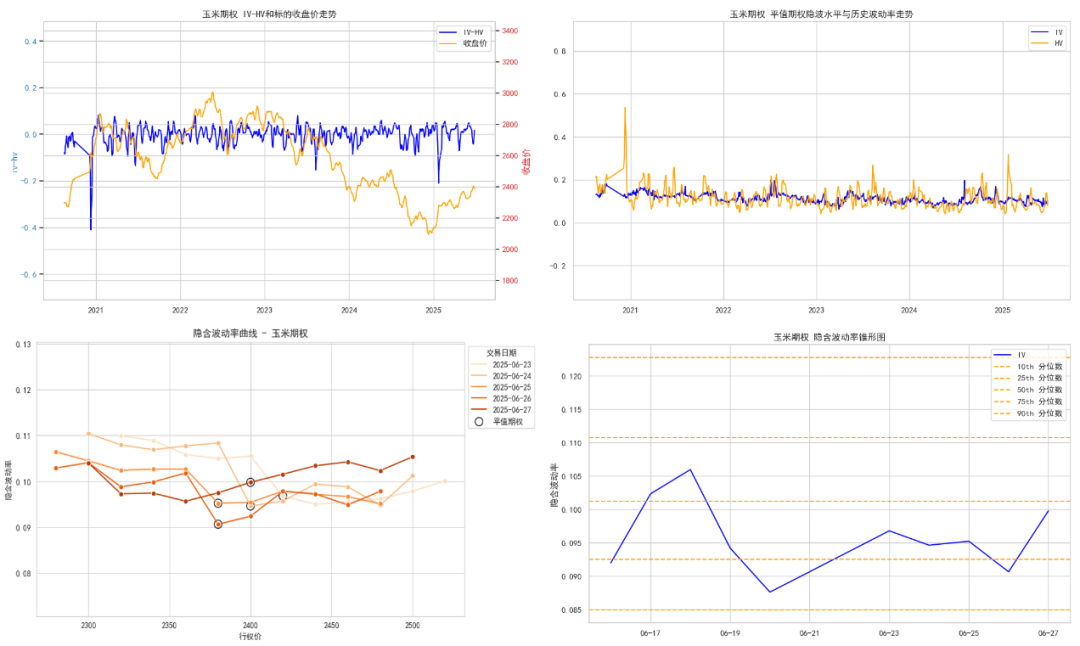Click the title 玉米期权 隐含波动率锥形图
This screenshot has width=1080, height=646.
point(829,337)
